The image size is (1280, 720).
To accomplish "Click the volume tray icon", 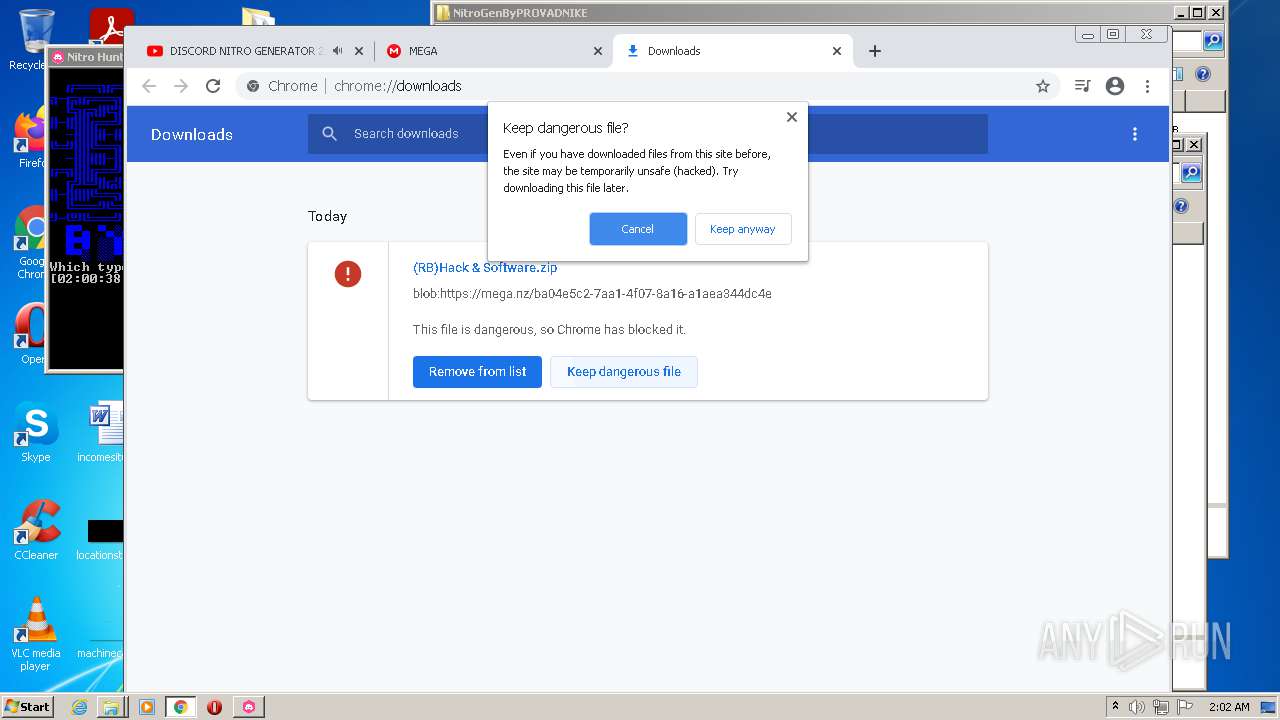I will (1137, 707).
